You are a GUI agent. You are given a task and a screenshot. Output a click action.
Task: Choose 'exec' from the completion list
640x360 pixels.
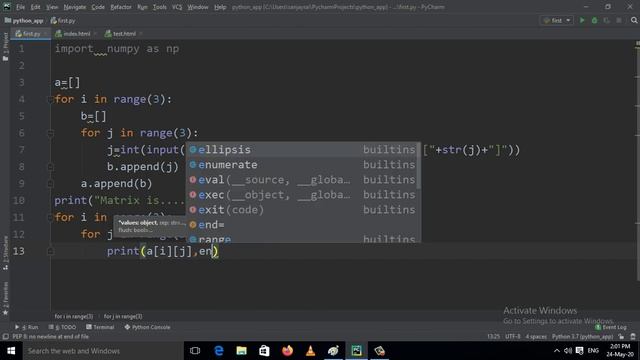[x=303, y=195]
